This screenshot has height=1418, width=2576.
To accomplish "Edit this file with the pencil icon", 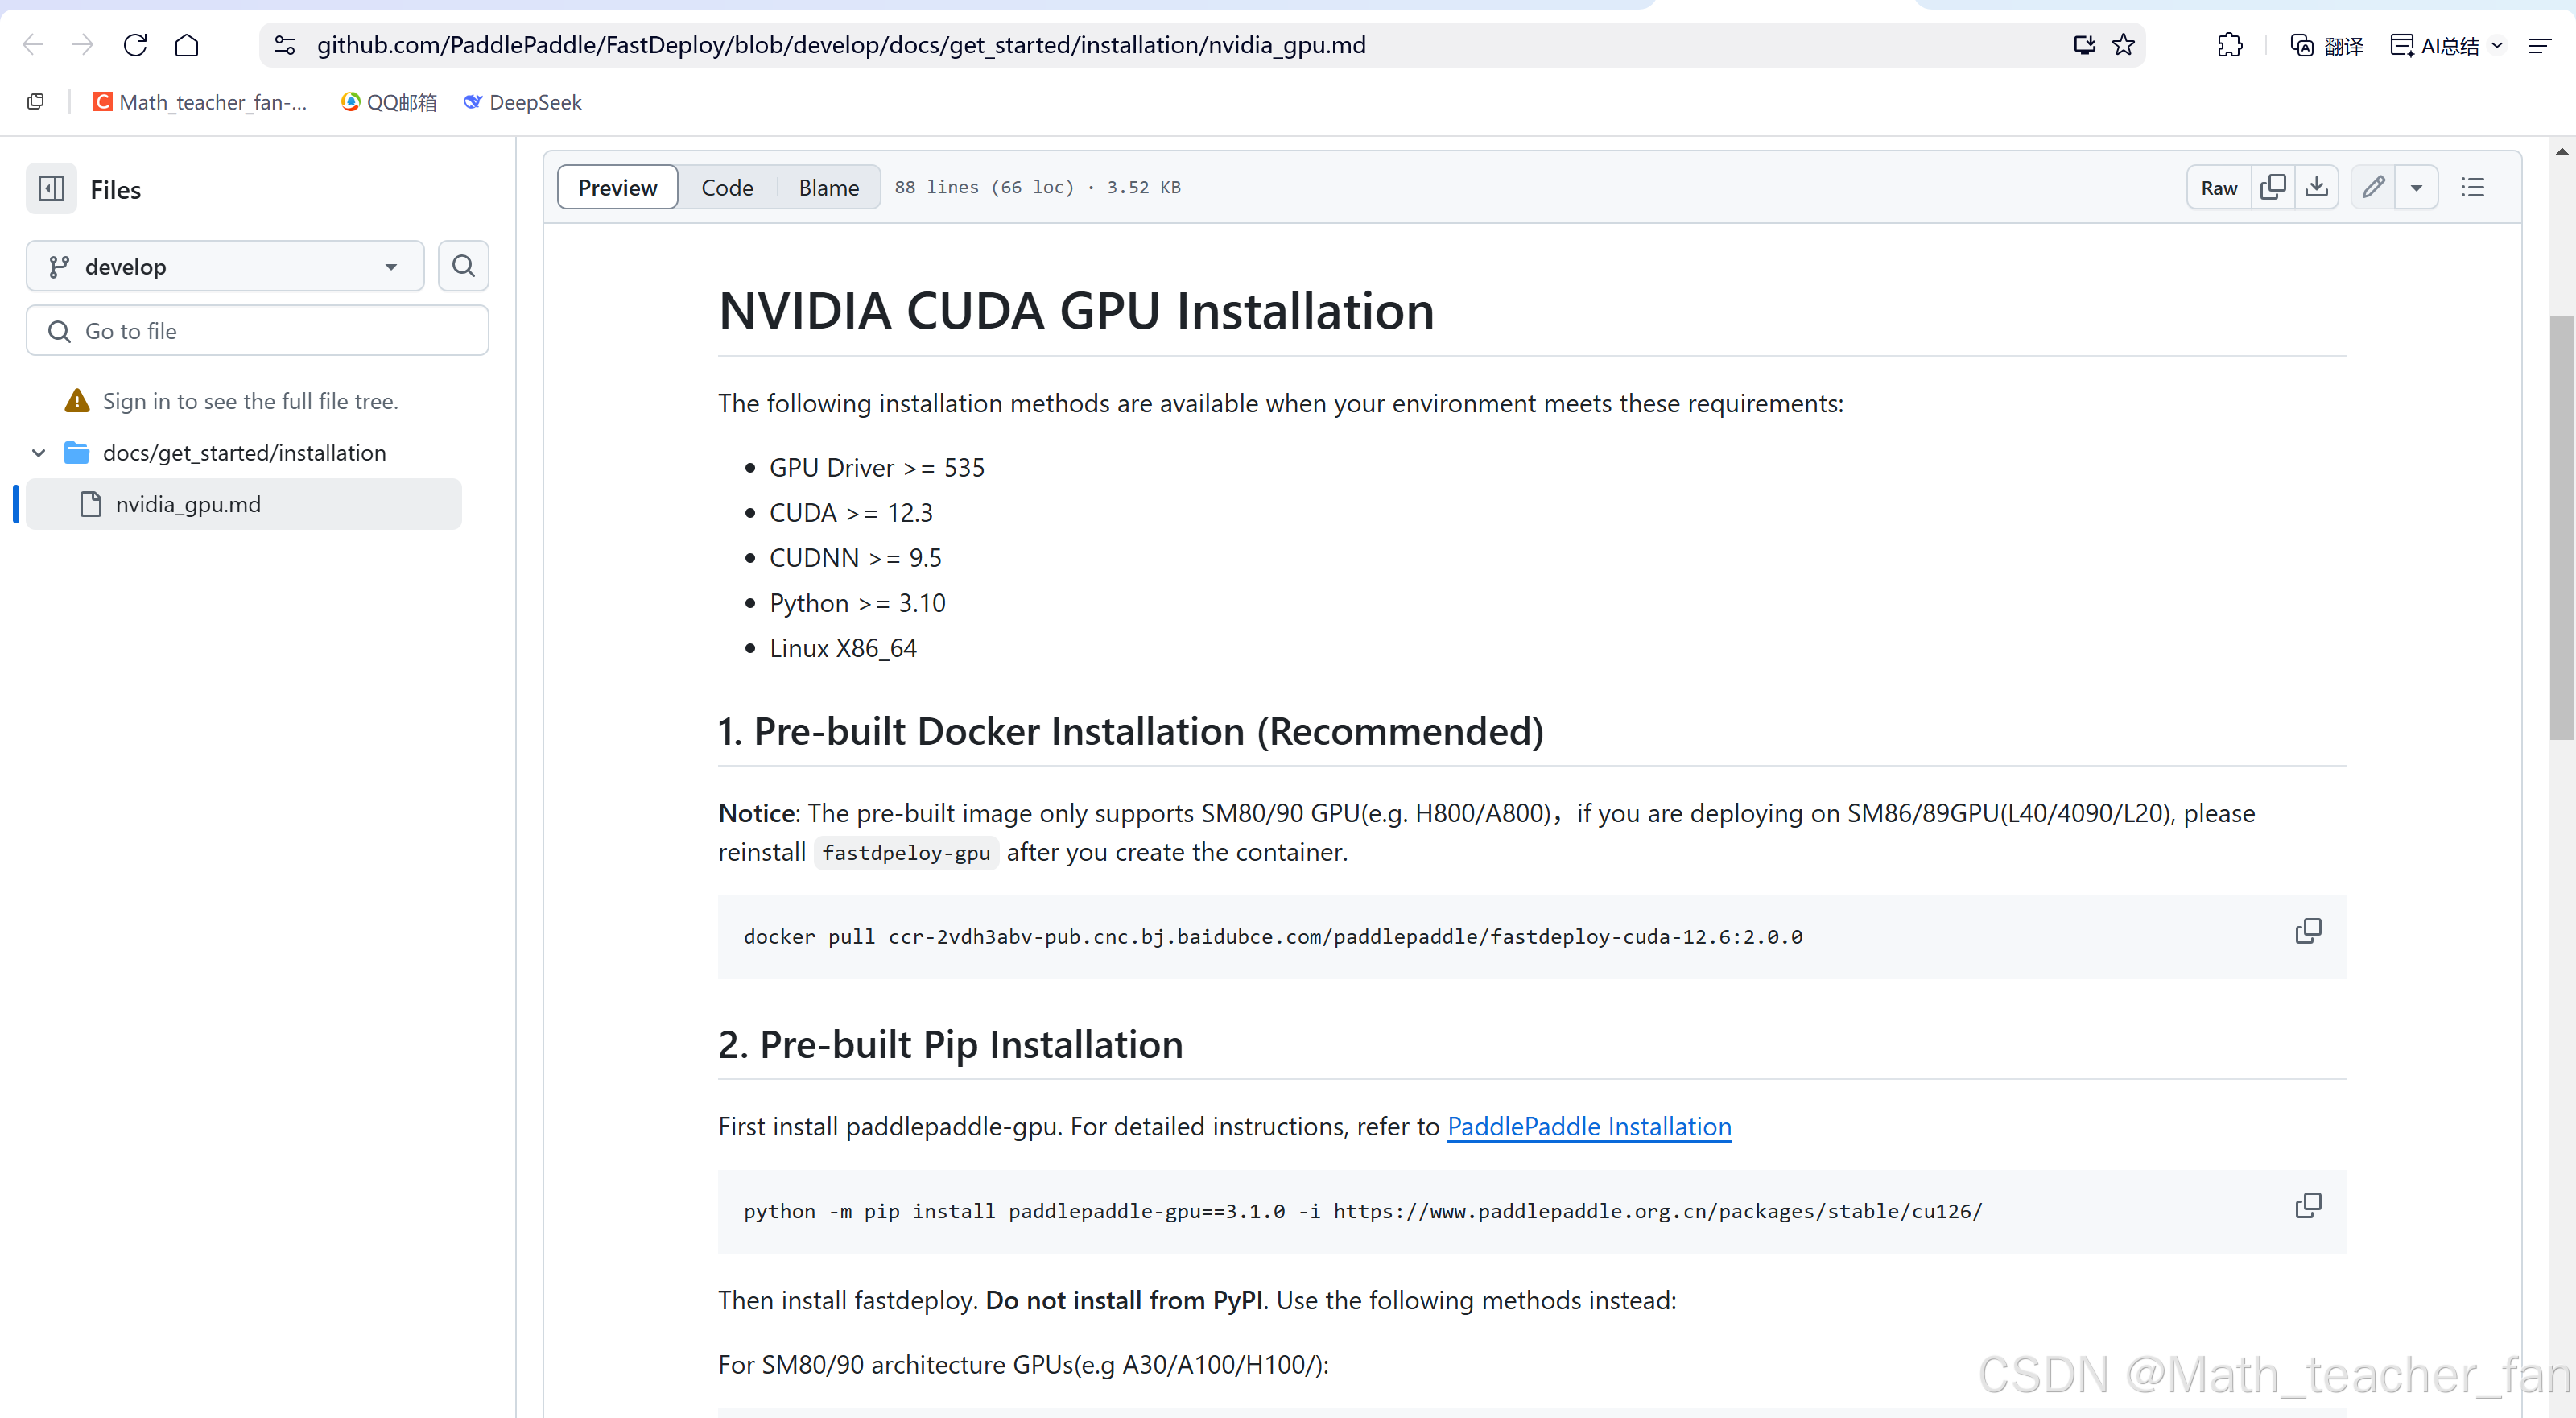I will click(2373, 187).
